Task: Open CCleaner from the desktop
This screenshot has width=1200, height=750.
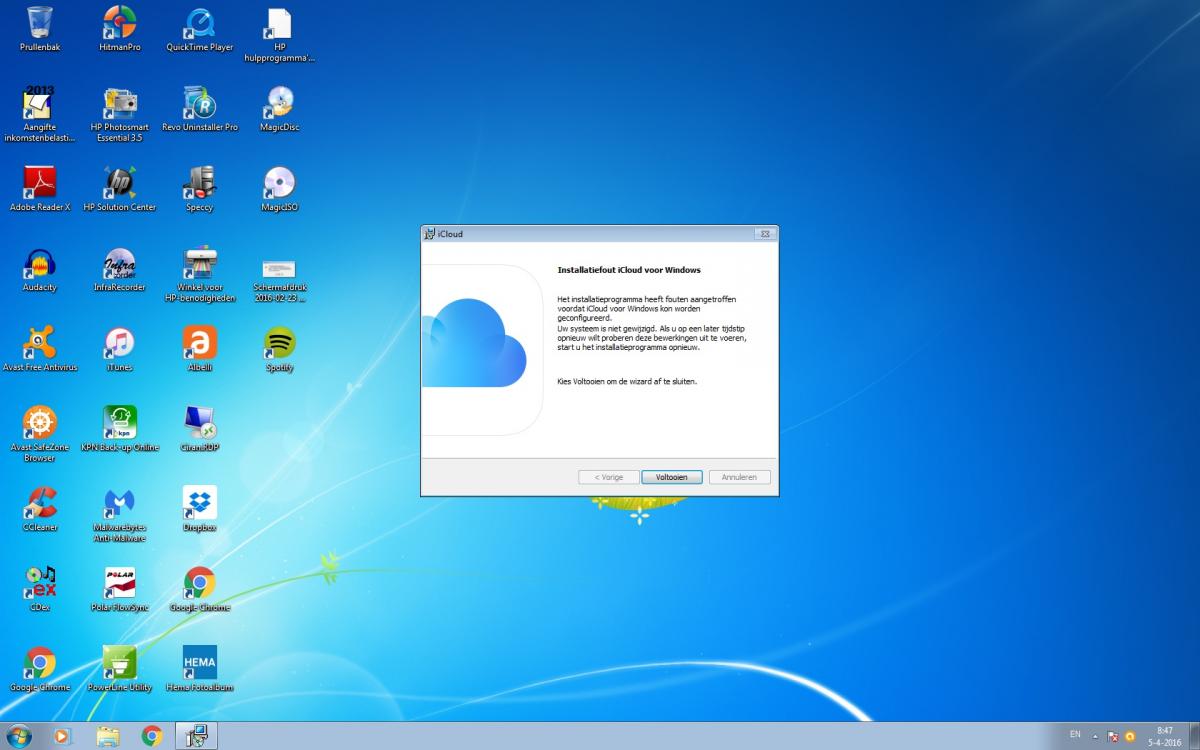Action: pyautogui.click(x=40, y=509)
